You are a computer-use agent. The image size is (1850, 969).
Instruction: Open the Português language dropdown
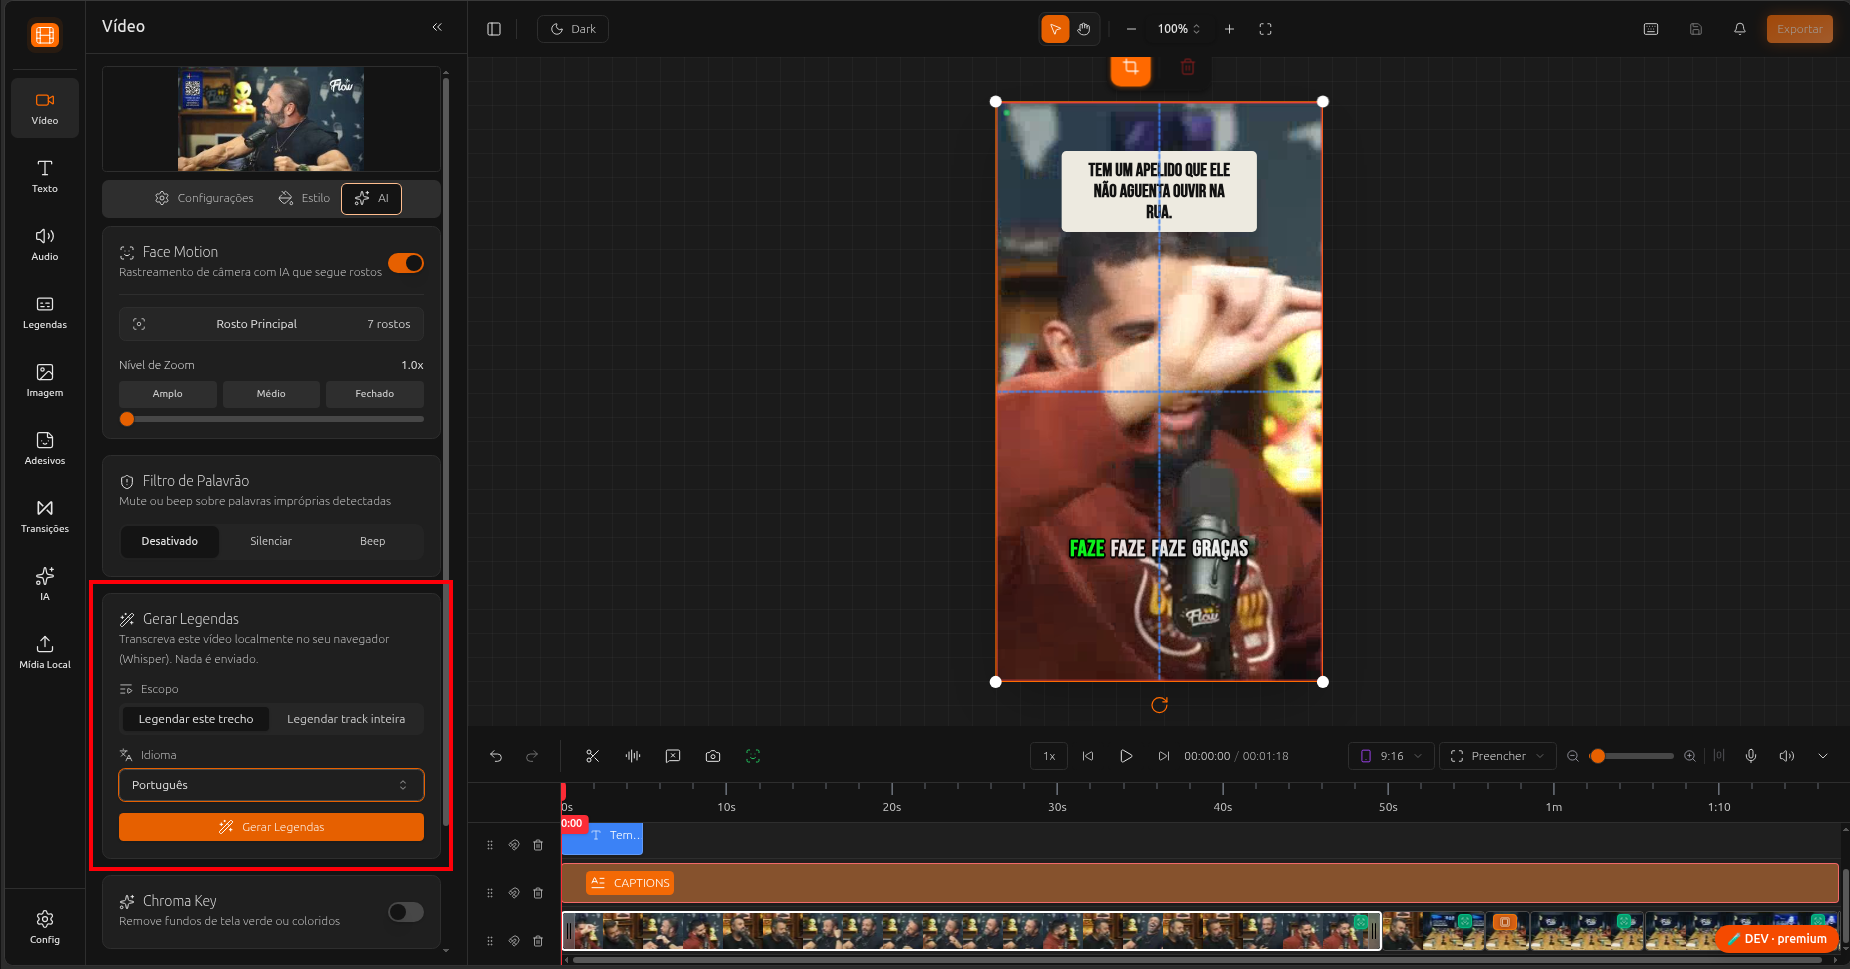[271, 785]
